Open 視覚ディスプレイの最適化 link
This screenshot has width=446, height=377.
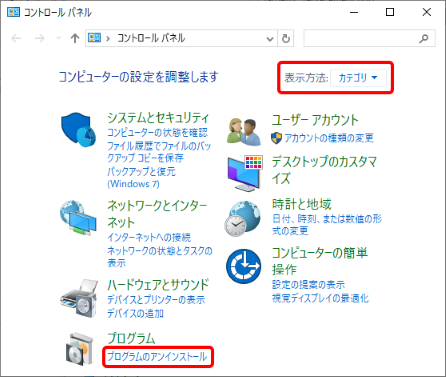320,298
